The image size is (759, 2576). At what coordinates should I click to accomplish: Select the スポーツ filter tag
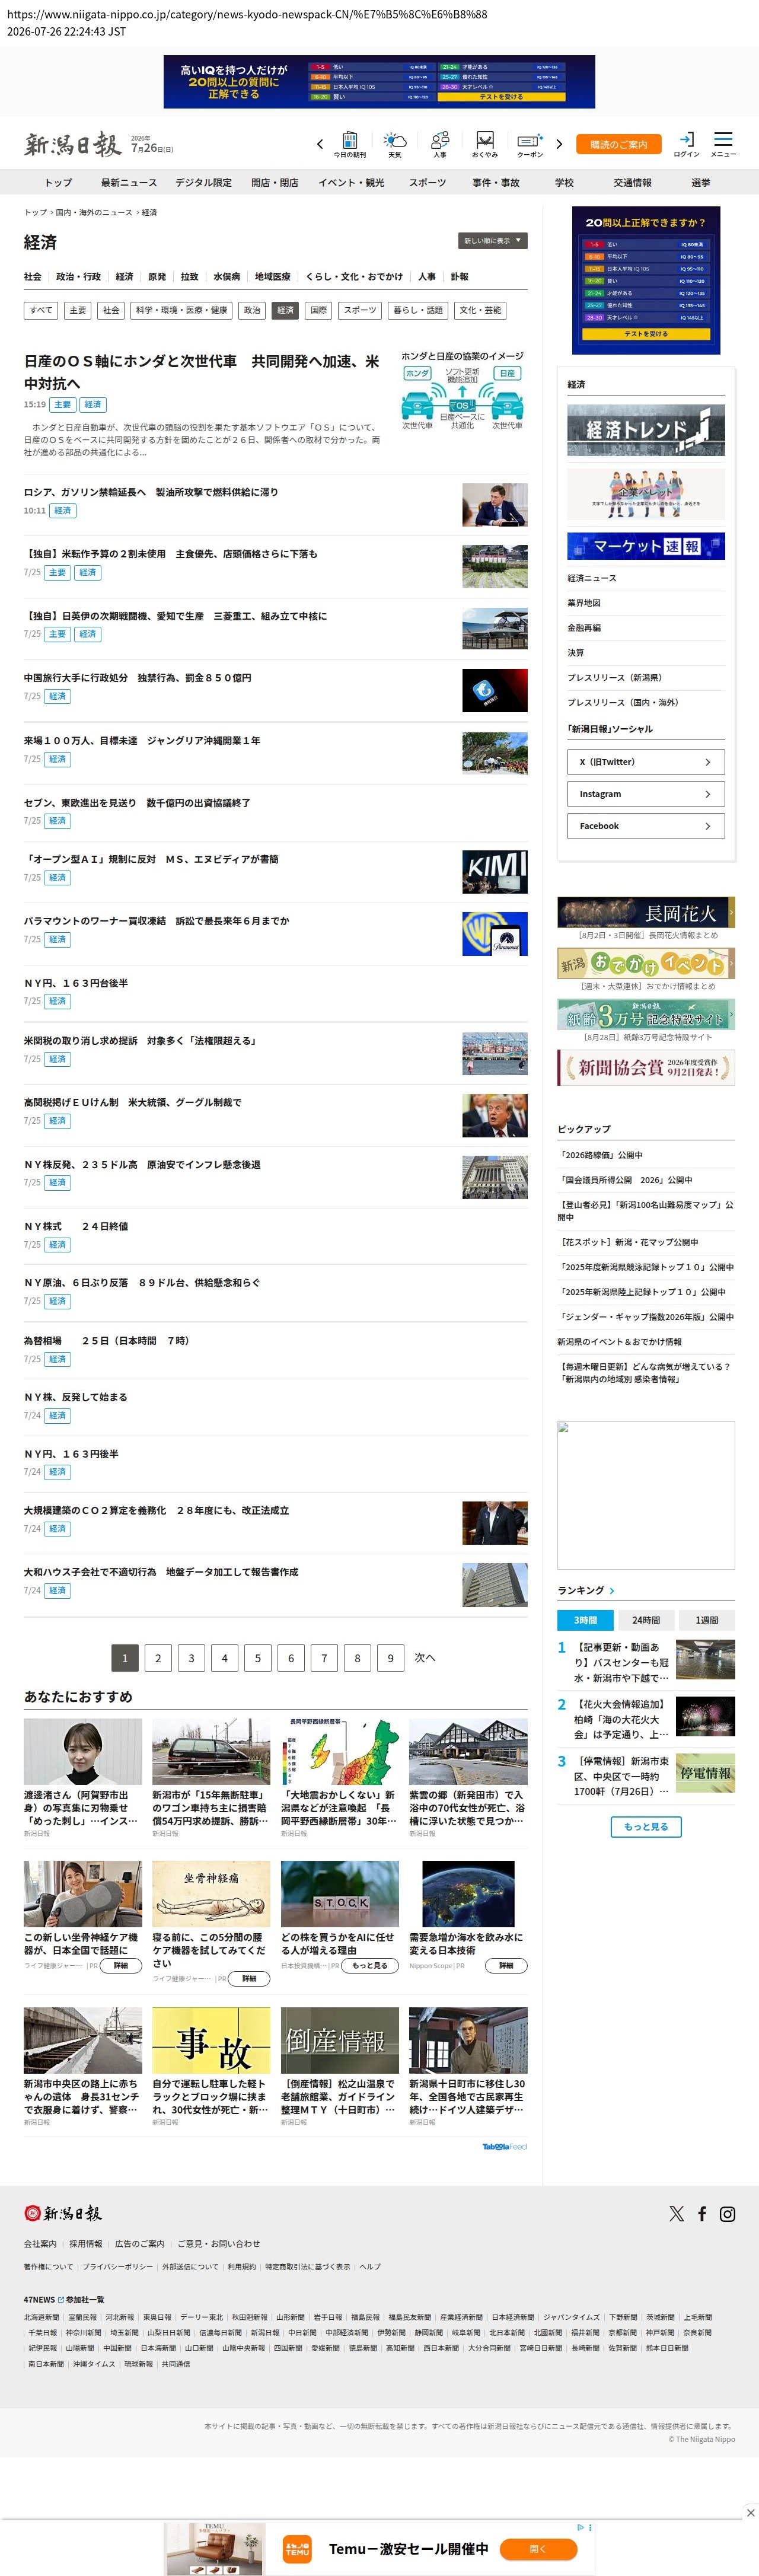pyautogui.click(x=360, y=310)
